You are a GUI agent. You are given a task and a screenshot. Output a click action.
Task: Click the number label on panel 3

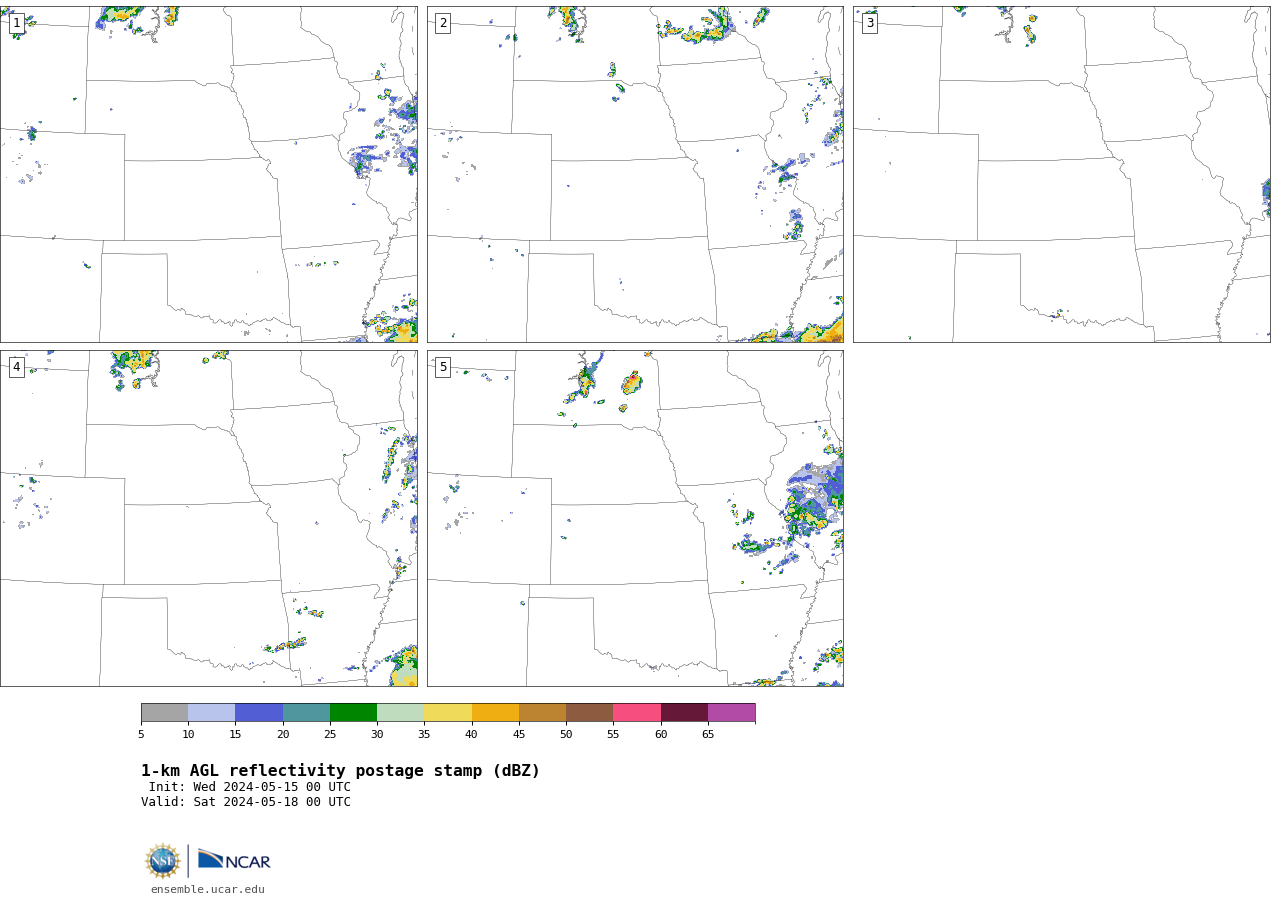coord(869,23)
